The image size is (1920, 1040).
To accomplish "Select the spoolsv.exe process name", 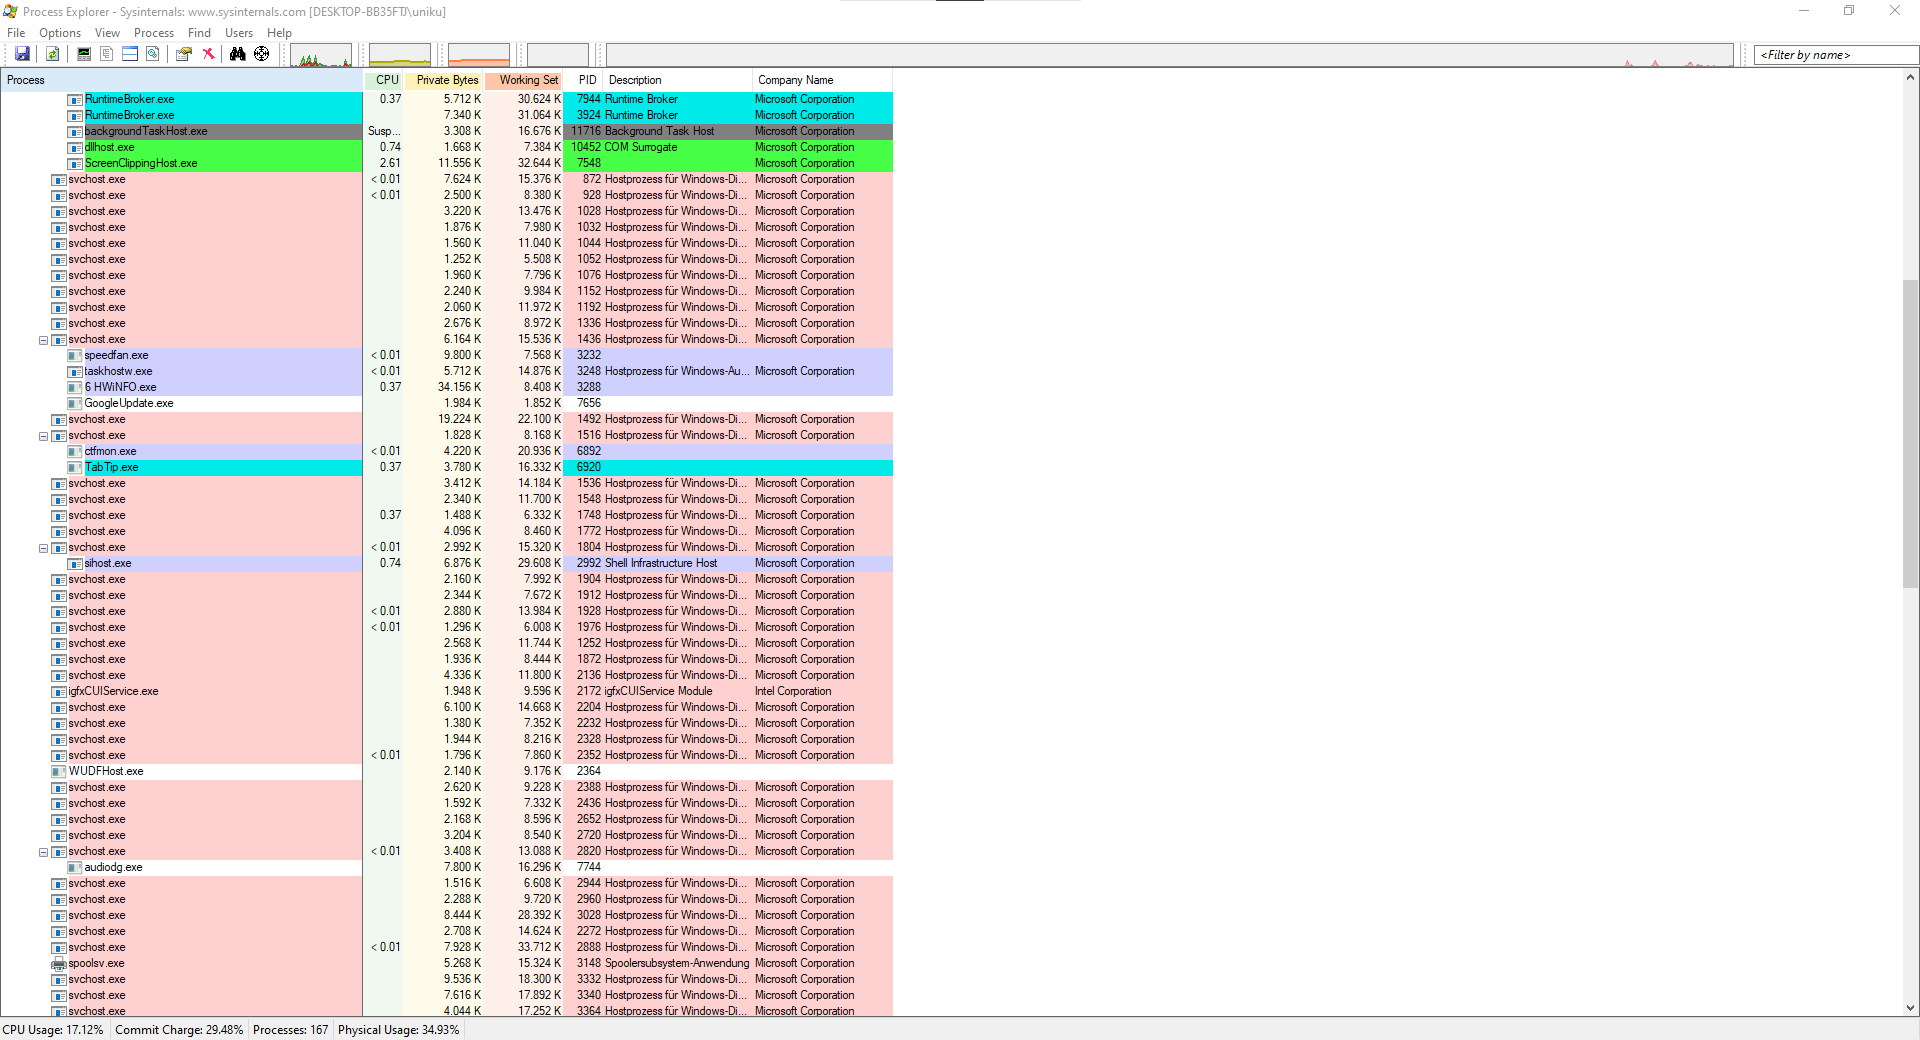I will click(x=97, y=964).
